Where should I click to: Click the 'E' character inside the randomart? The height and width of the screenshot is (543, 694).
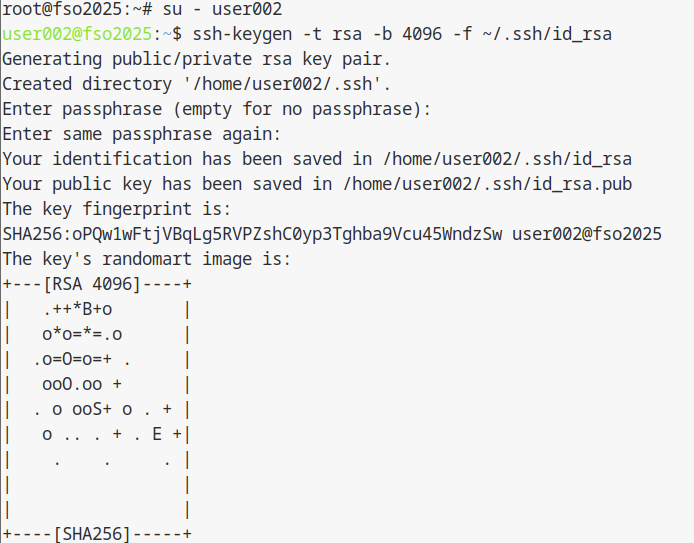(x=157, y=433)
